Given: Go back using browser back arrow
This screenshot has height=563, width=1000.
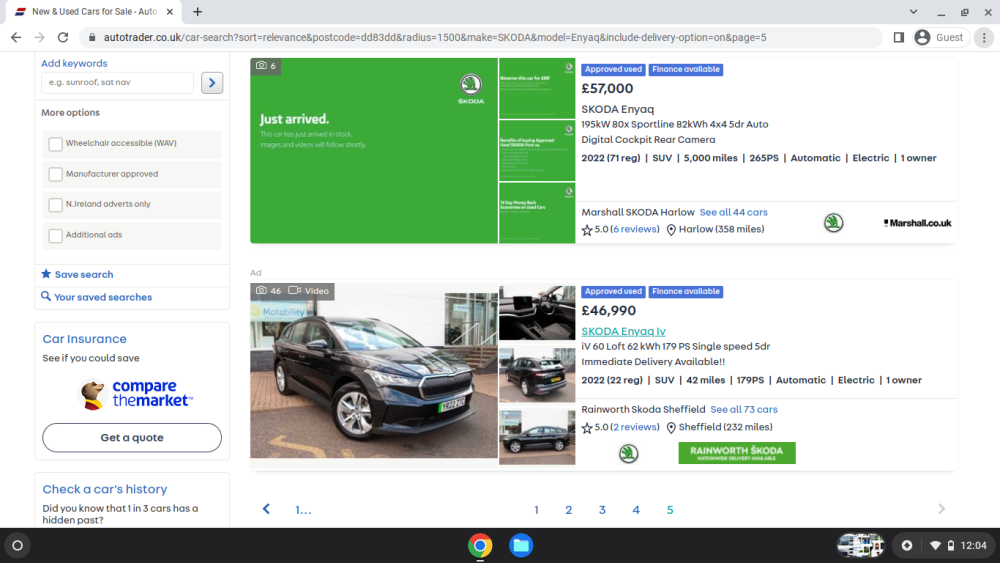Looking at the screenshot, I should 16,38.
